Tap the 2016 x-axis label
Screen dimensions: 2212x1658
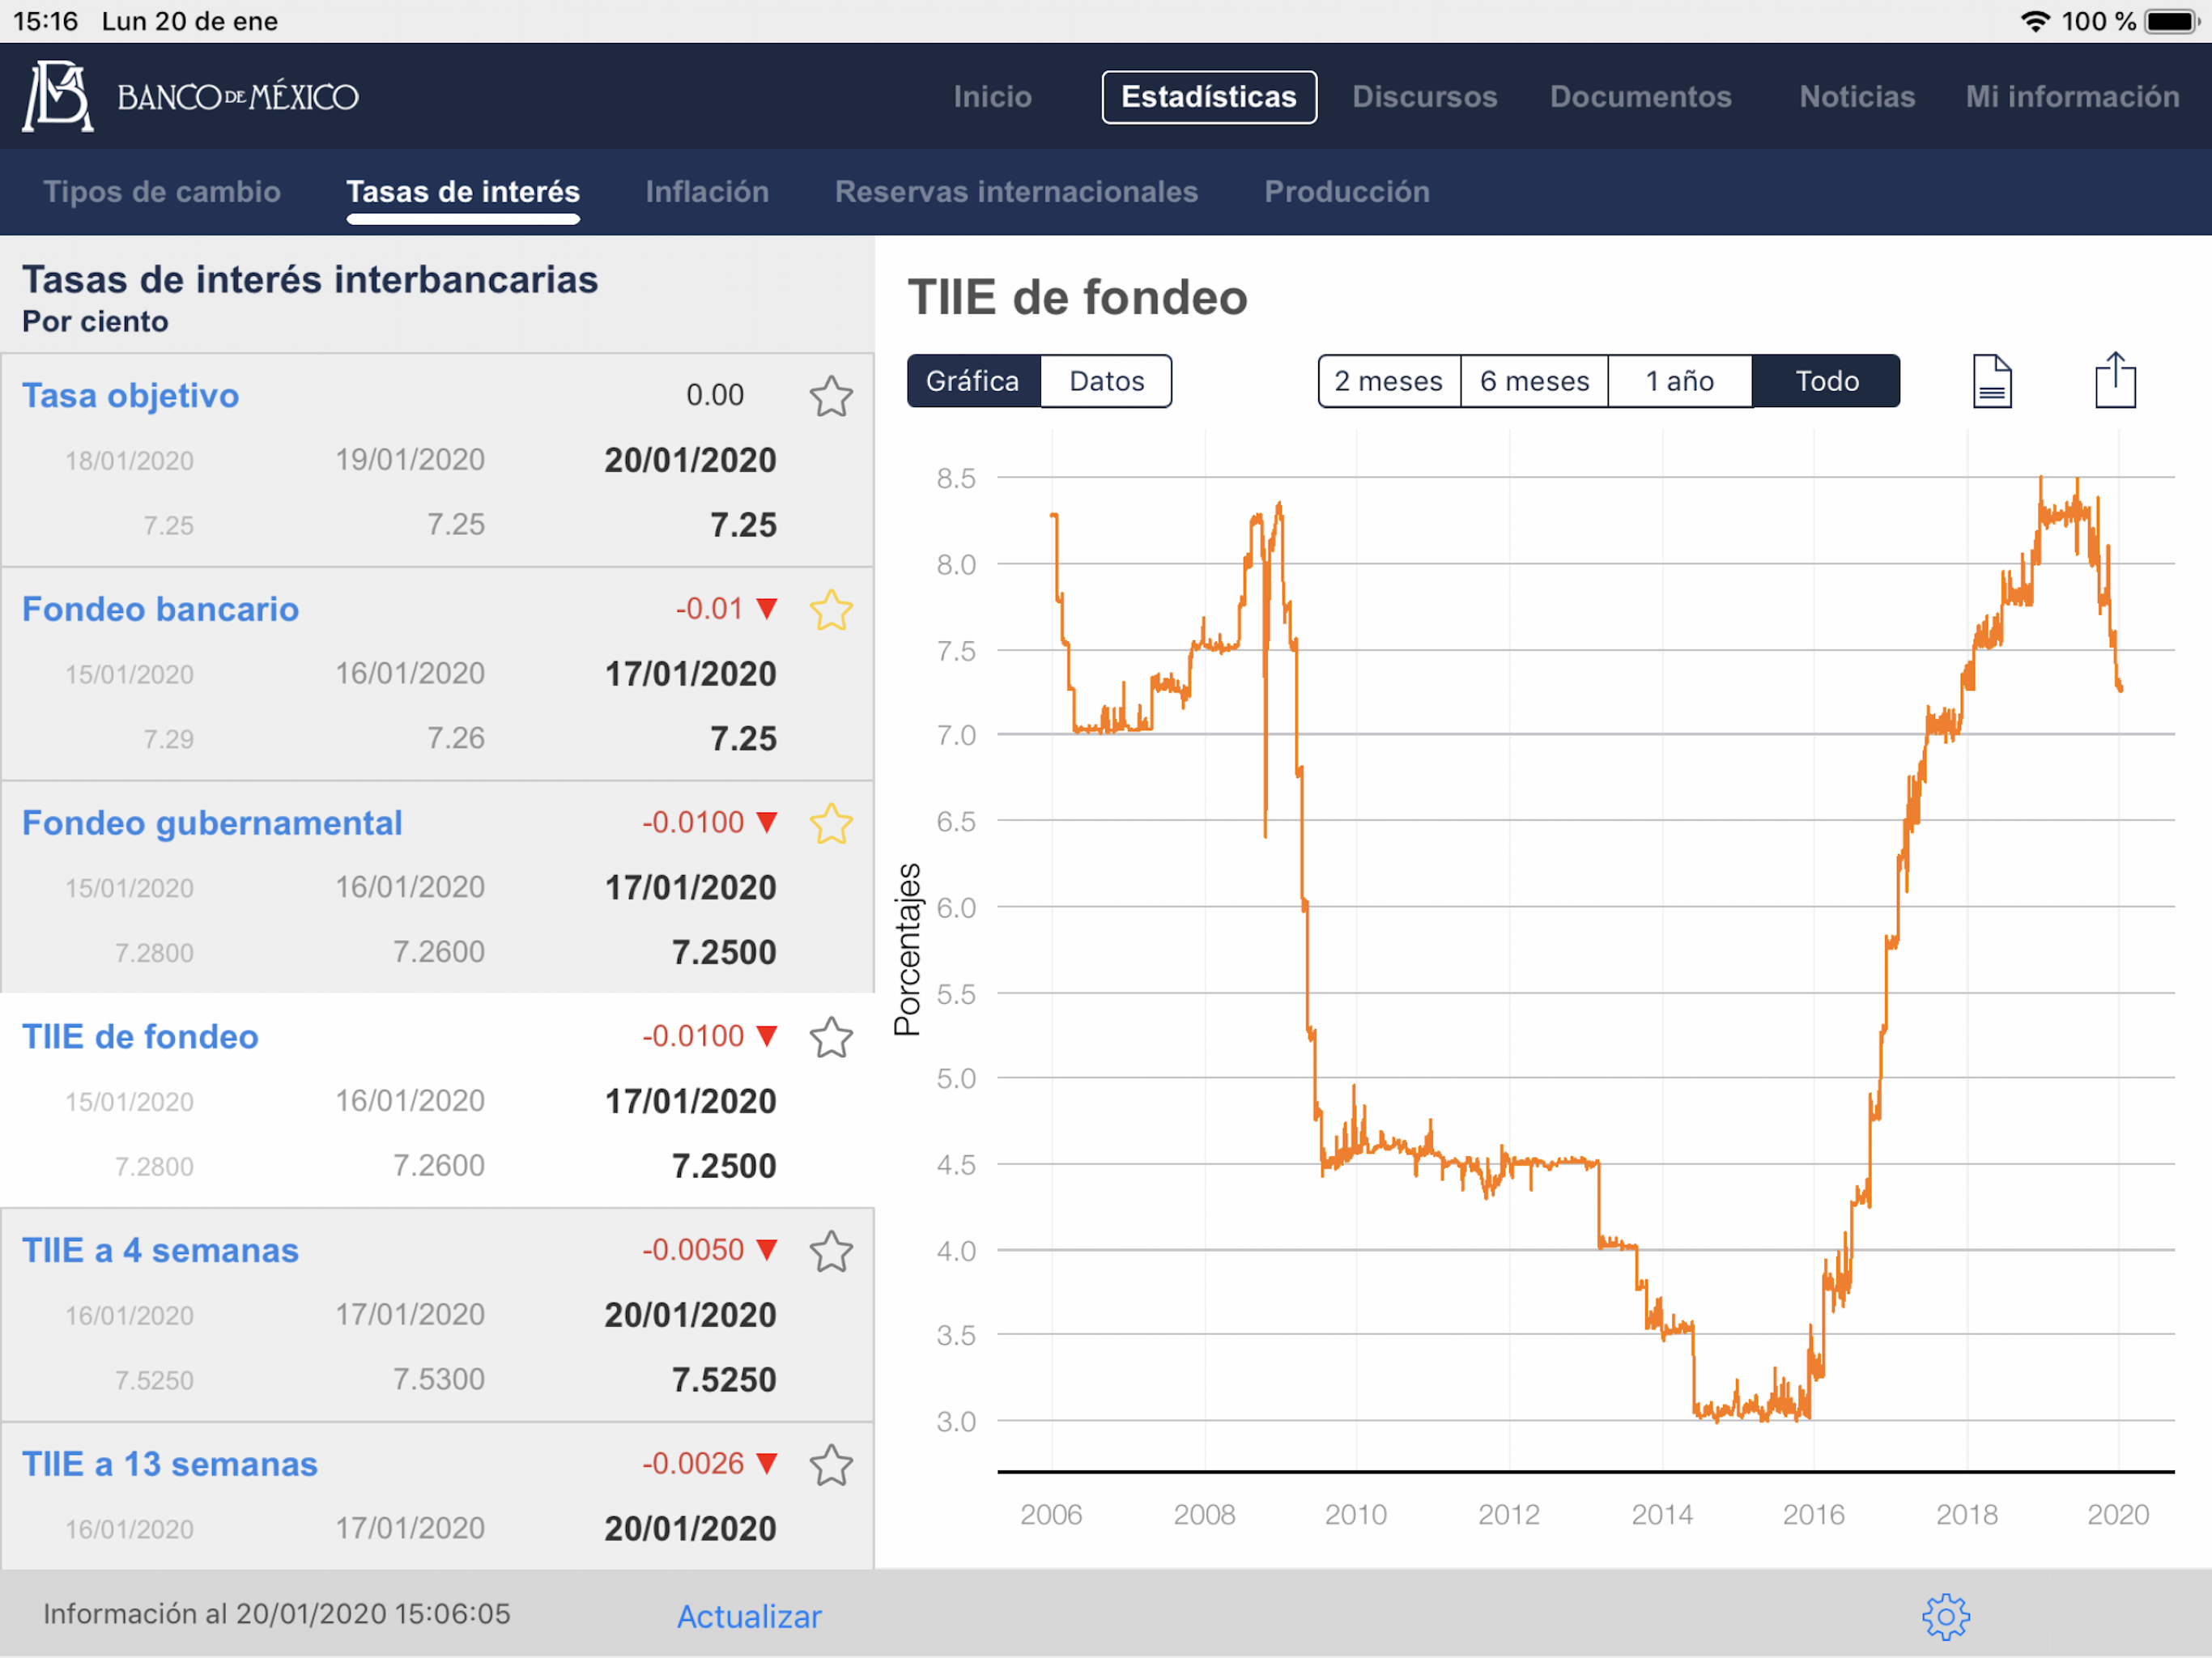(1813, 1514)
